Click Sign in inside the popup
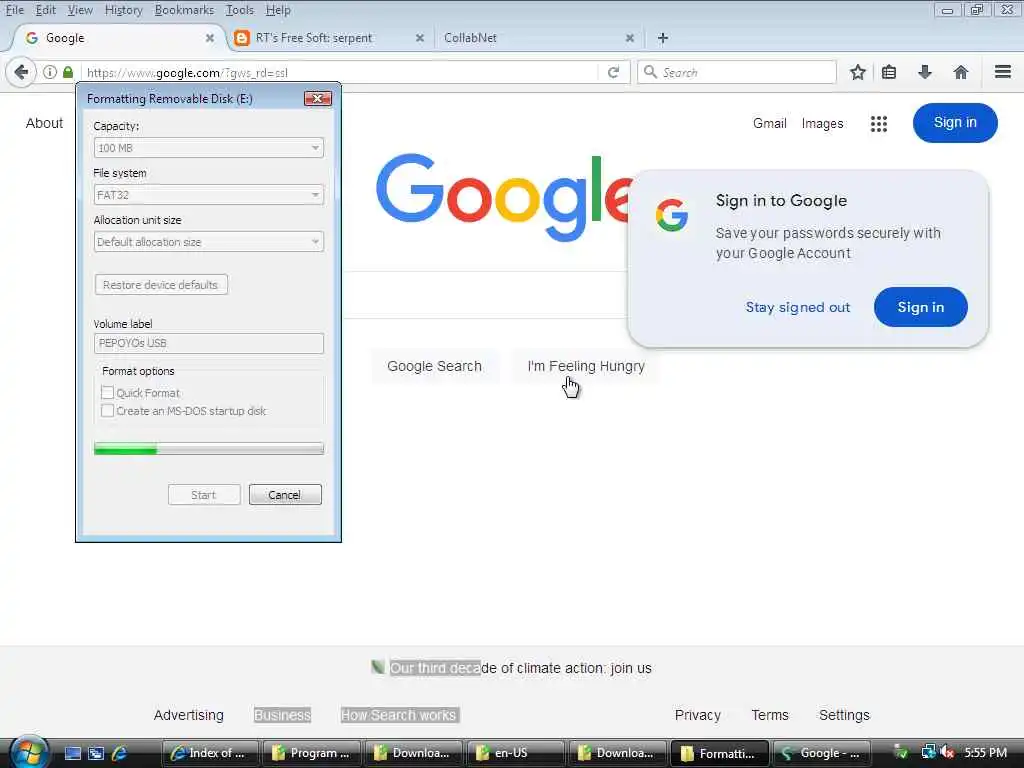The image size is (1024, 768). coord(921,307)
